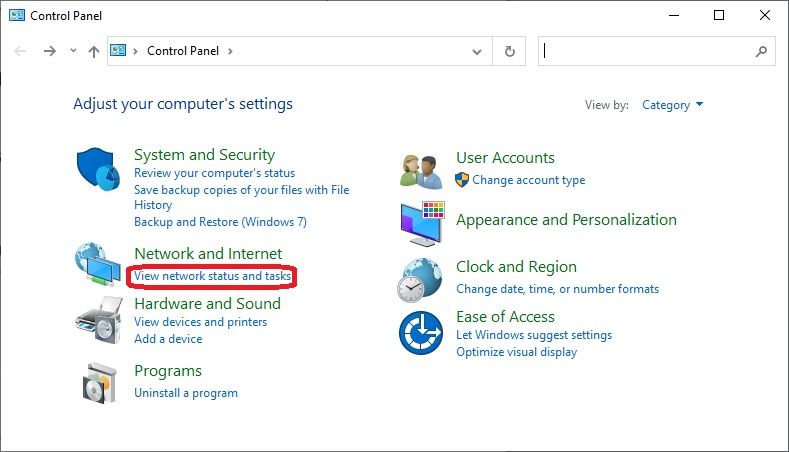Image resolution: width=789 pixels, height=452 pixels.
Task: Open Programs category heading
Action: (x=168, y=371)
